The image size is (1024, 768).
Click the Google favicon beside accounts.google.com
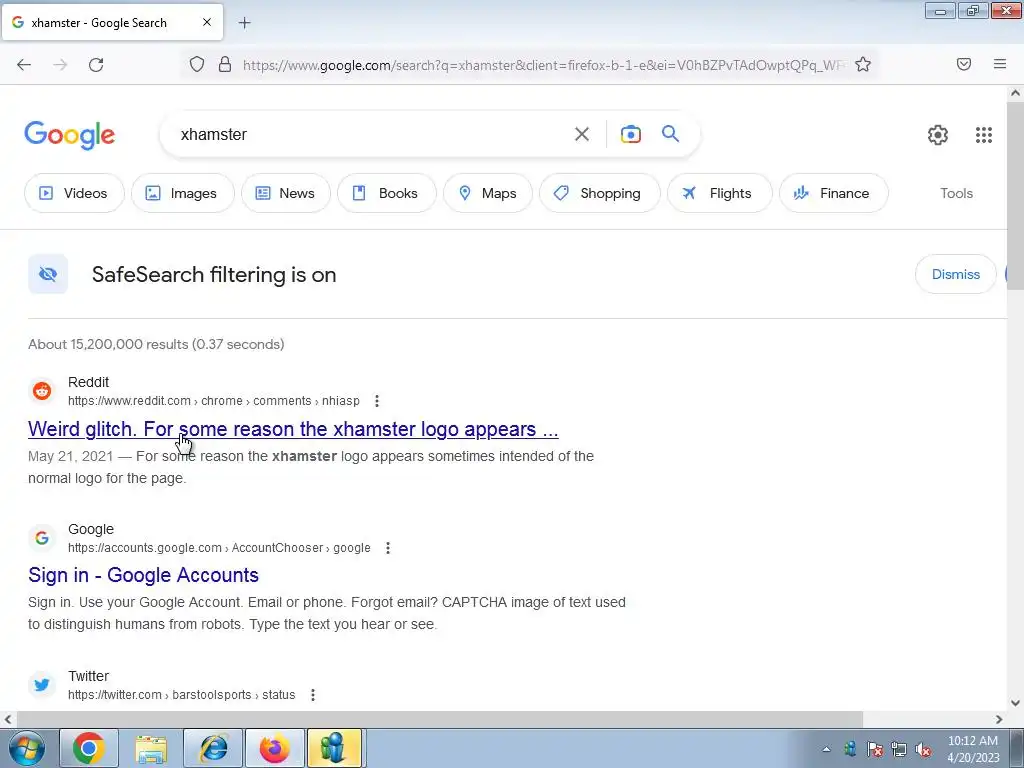[x=42, y=537]
